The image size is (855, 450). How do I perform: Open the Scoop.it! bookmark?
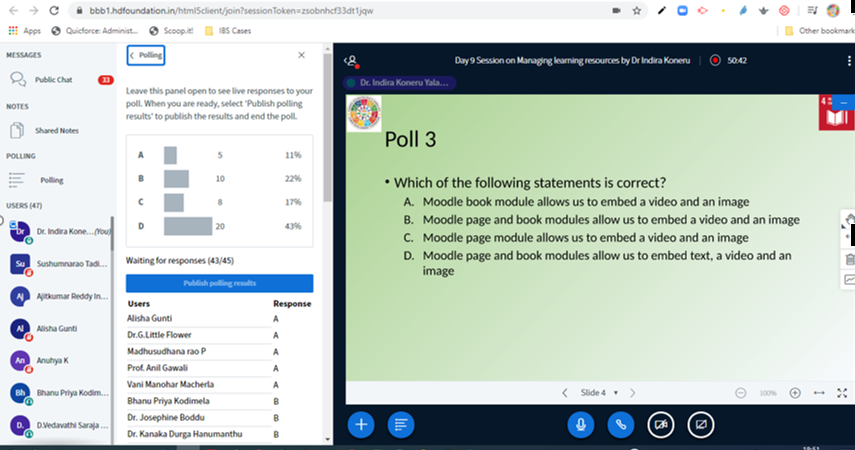pos(171,31)
